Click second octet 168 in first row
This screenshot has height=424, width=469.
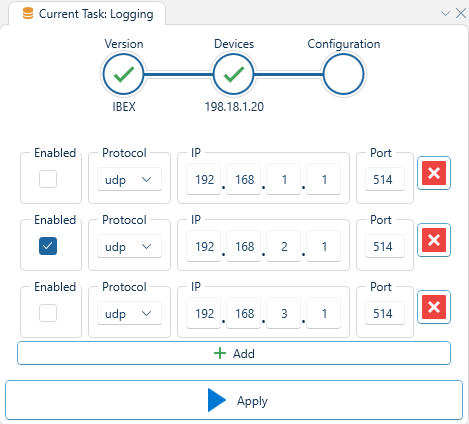[x=244, y=179]
